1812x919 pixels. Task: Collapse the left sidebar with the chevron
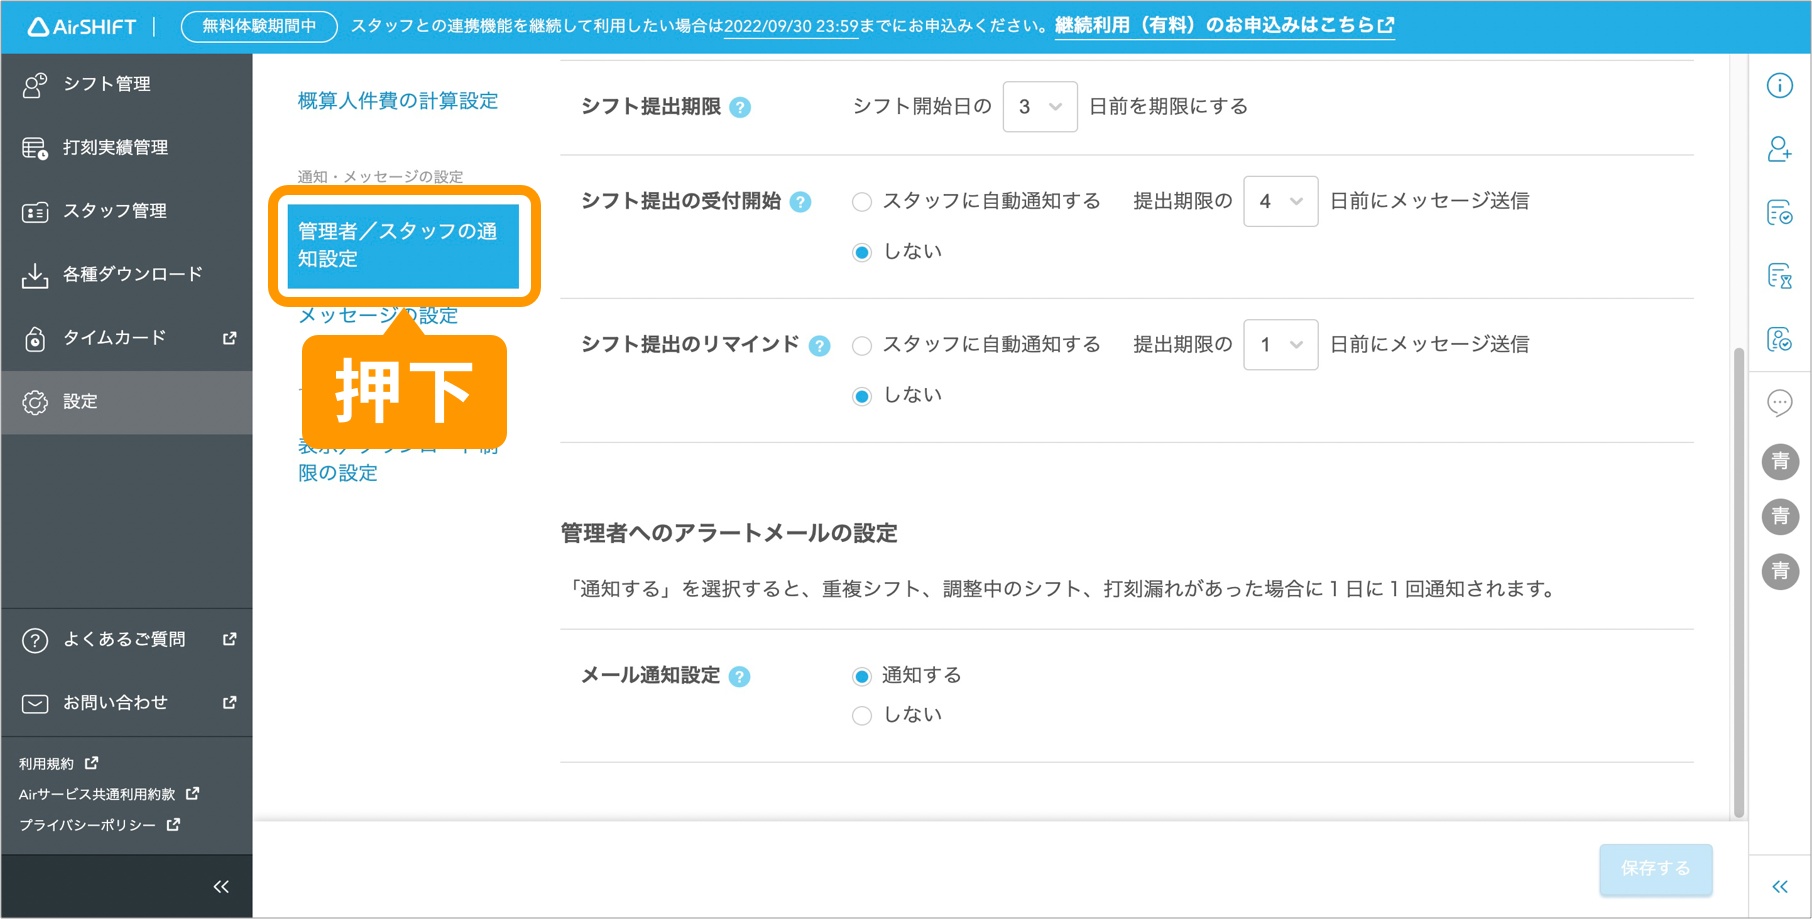click(220, 886)
